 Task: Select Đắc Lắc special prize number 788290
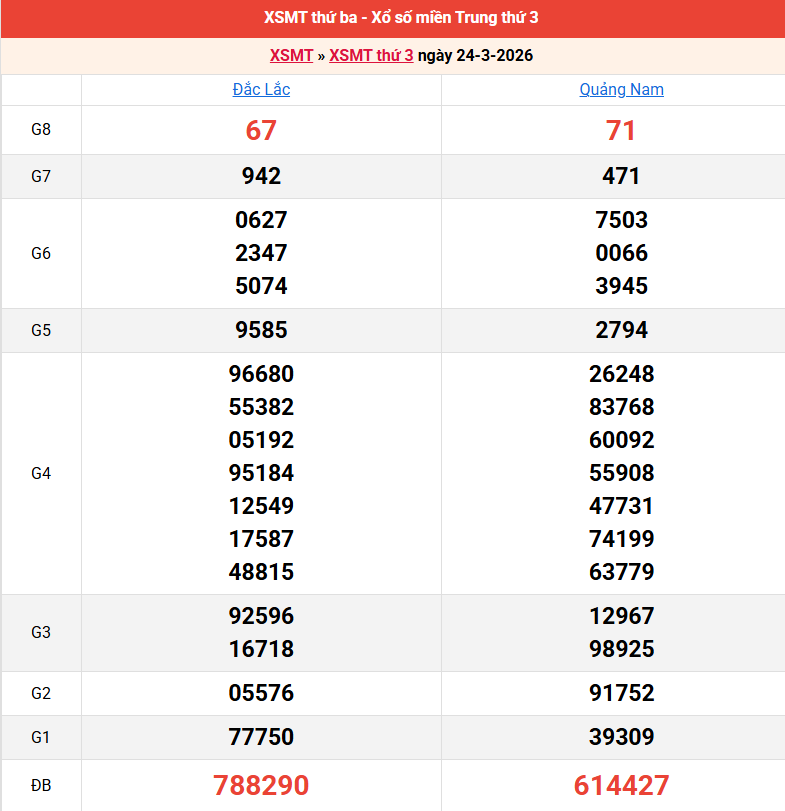point(261,785)
